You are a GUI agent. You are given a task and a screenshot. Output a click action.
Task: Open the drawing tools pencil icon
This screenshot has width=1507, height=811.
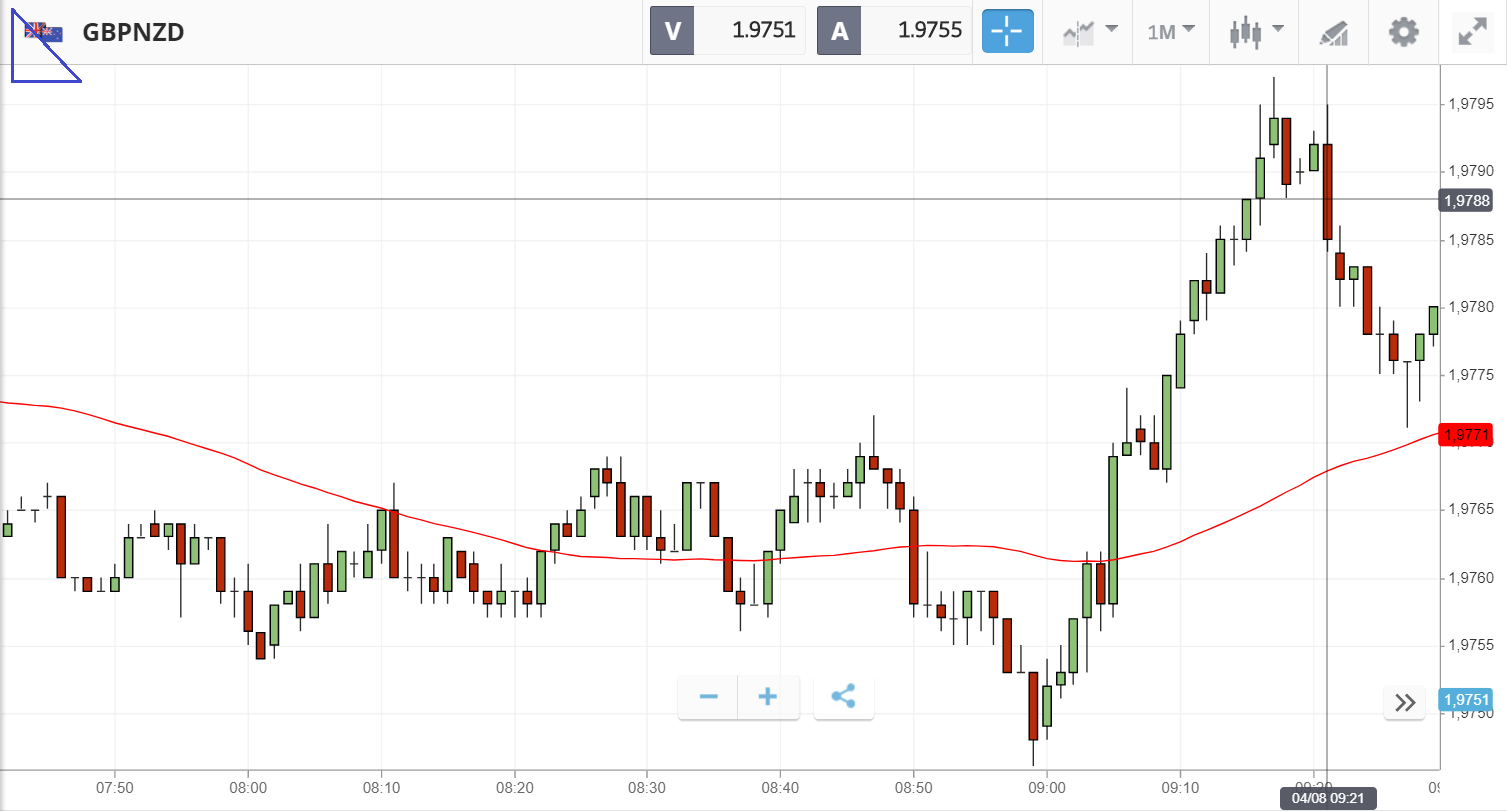pos(1333,32)
